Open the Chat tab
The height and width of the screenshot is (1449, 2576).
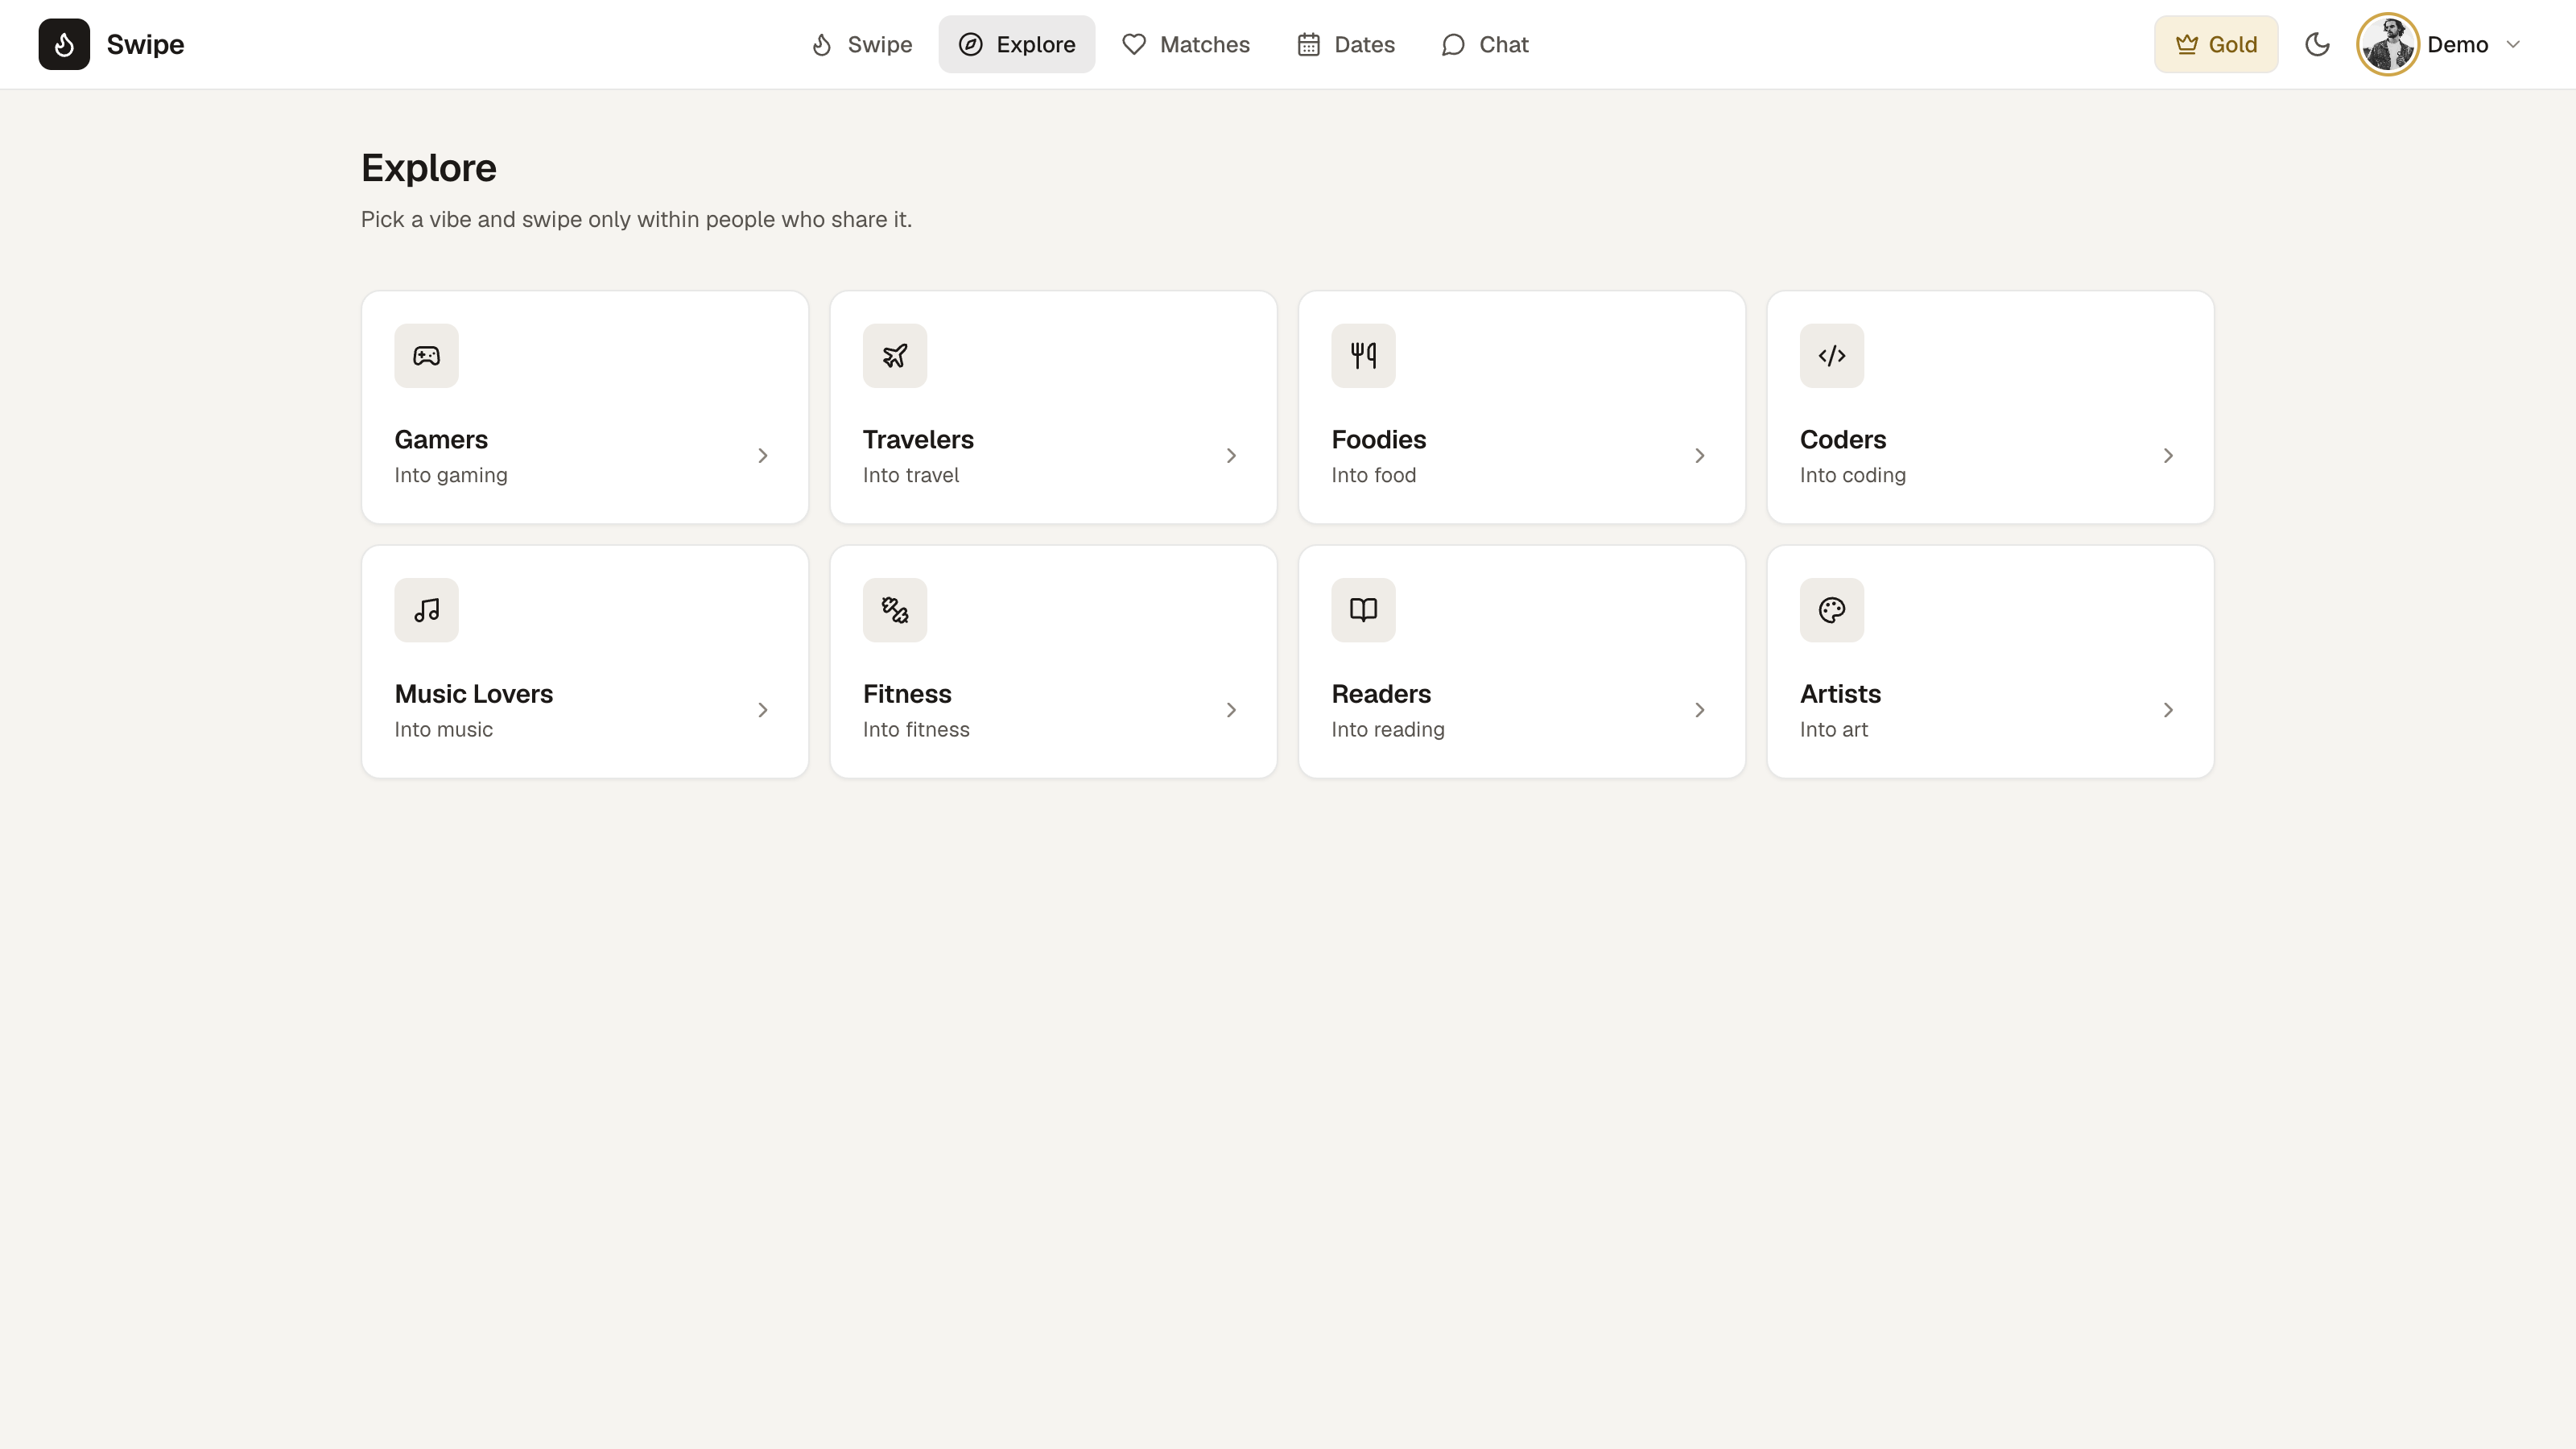(x=1485, y=44)
